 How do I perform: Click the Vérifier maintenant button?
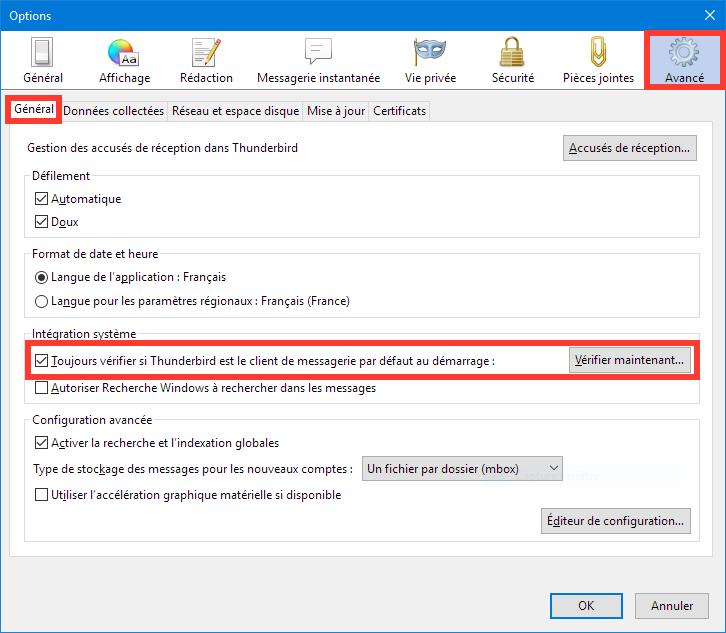629,360
